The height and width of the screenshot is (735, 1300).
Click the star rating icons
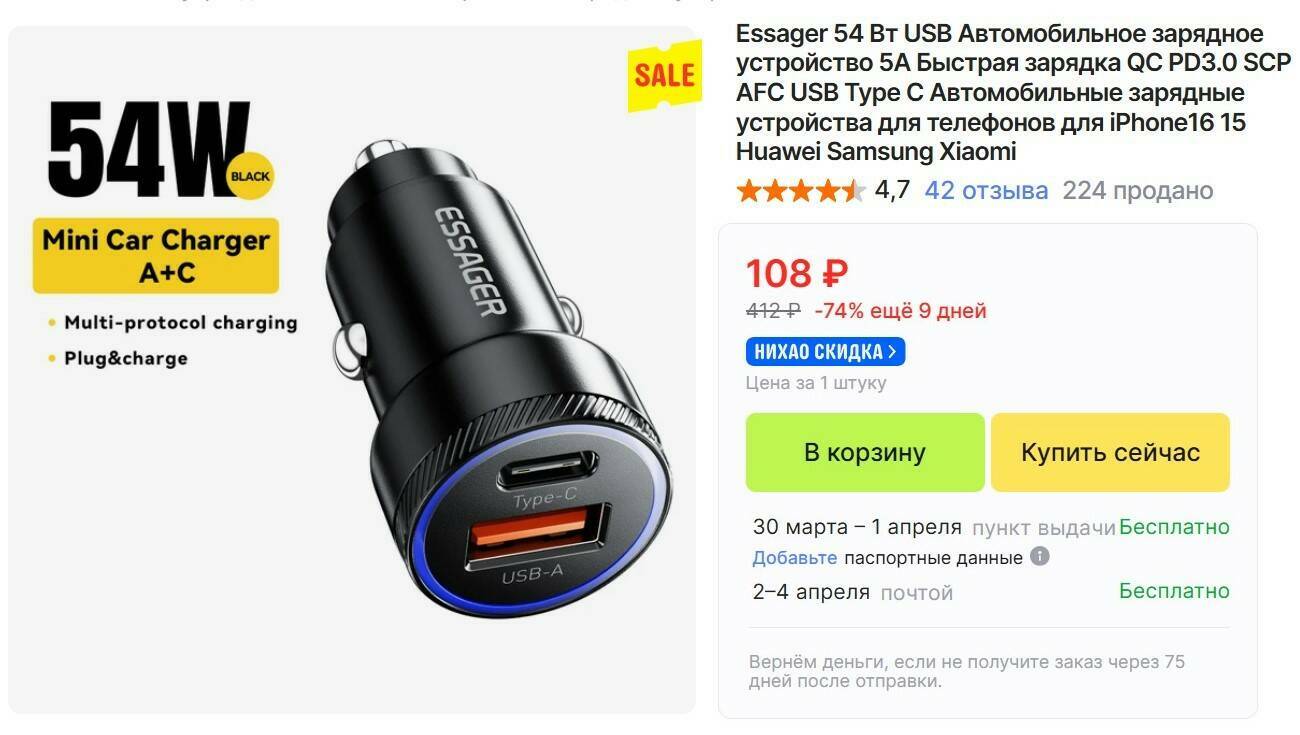pyautogui.click(x=801, y=190)
